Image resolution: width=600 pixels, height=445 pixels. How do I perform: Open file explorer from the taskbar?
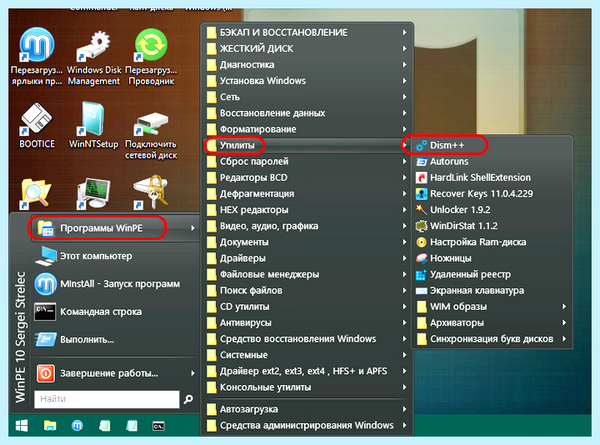pos(50,425)
